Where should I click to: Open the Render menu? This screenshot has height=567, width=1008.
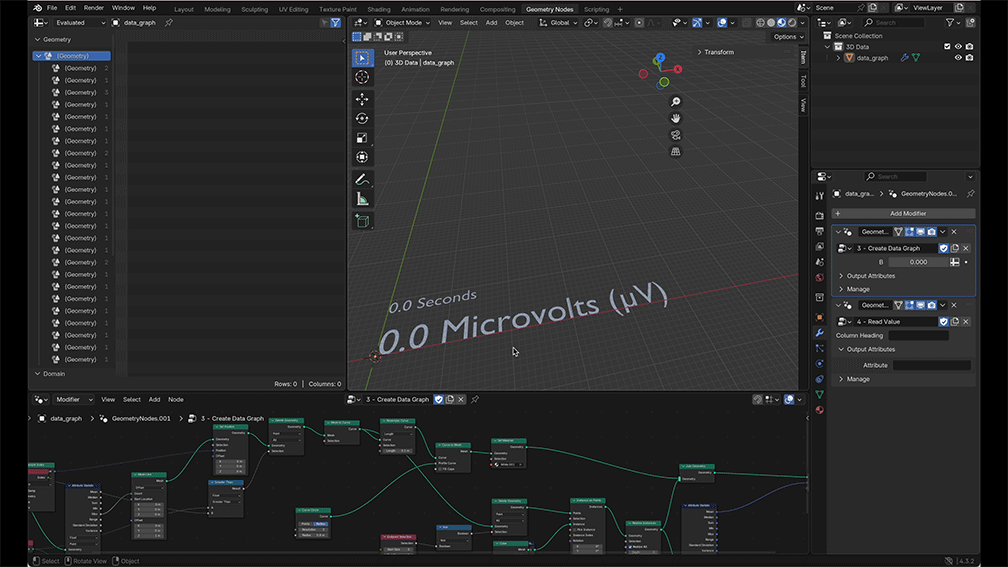94,8
